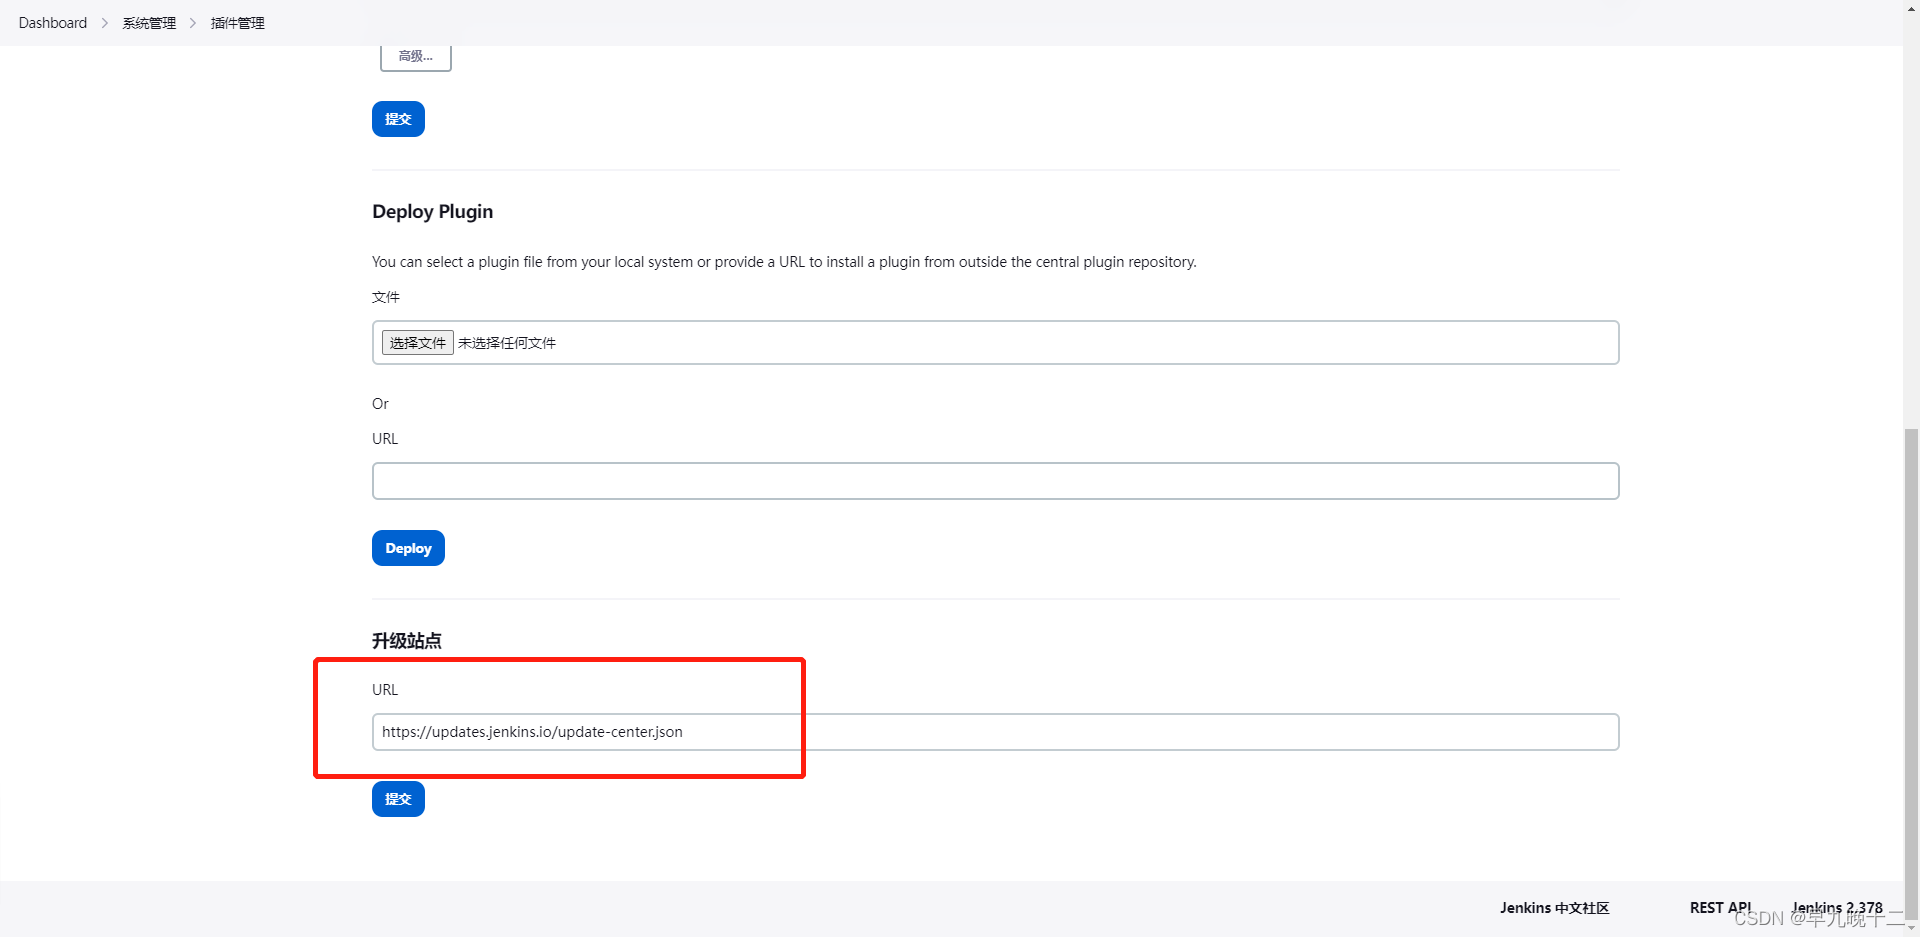Screen dimensions: 1920x937
Task: Click the scrollbar up arrow
Action: pyautogui.click(x=1911, y=8)
